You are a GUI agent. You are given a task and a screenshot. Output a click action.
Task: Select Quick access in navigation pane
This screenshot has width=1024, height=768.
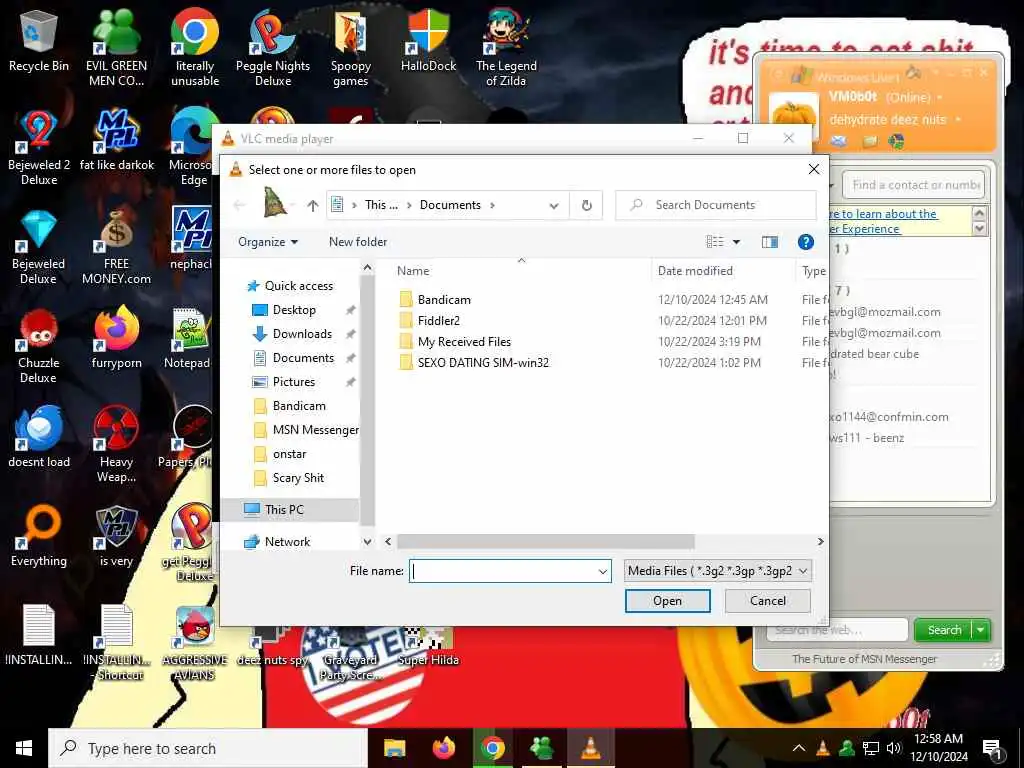point(298,286)
